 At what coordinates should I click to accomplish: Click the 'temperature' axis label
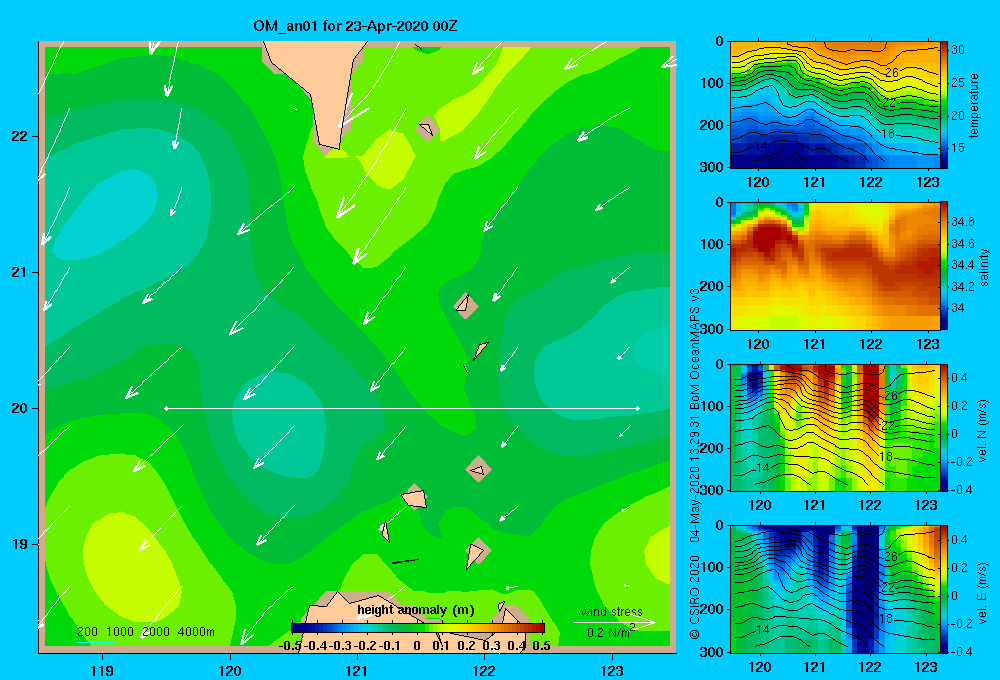tap(974, 105)
